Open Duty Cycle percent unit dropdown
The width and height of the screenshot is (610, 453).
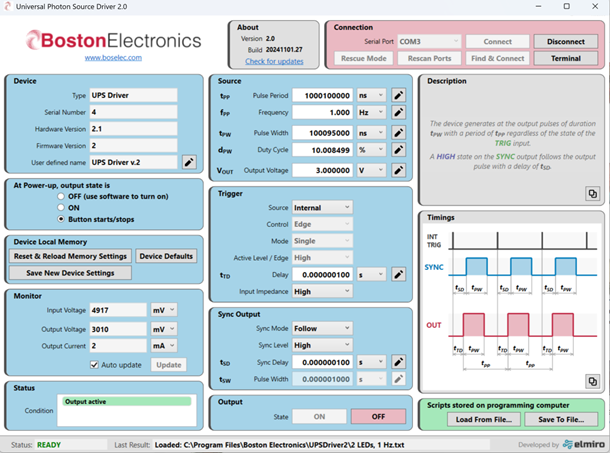tap(372, 150)
